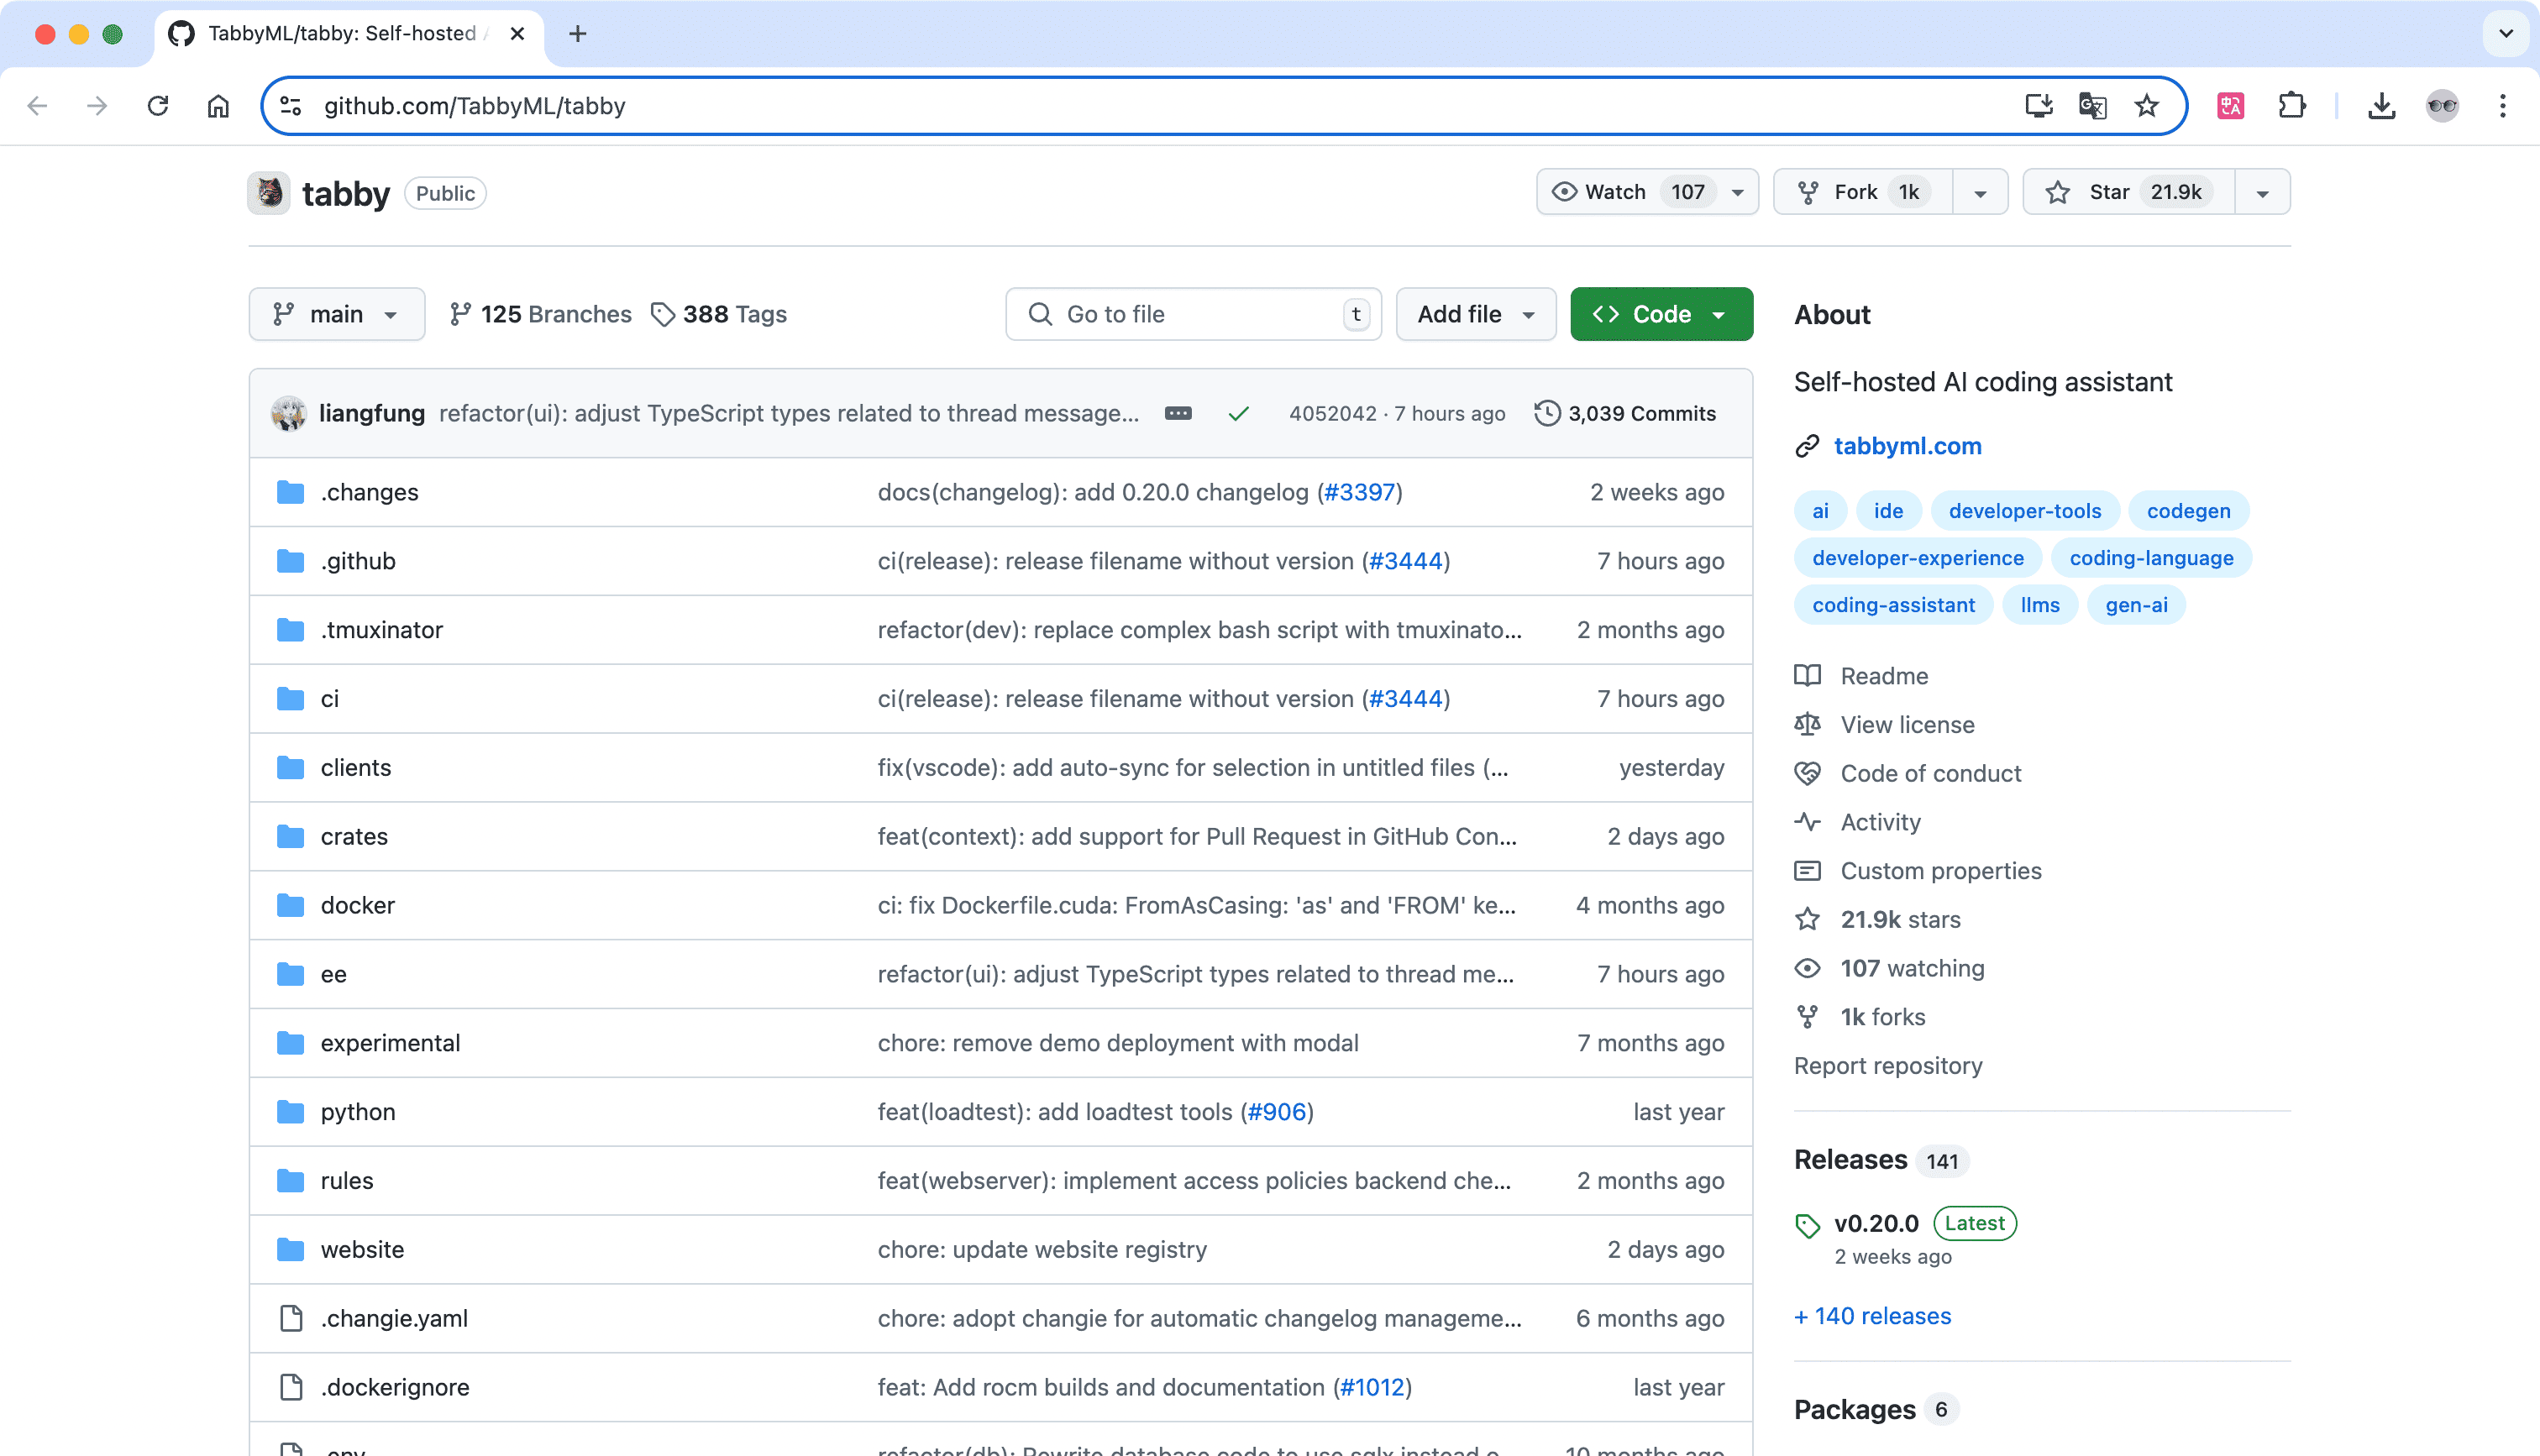Open the main branch selector
The image size is (2540, 1456).
click(336, 313)
